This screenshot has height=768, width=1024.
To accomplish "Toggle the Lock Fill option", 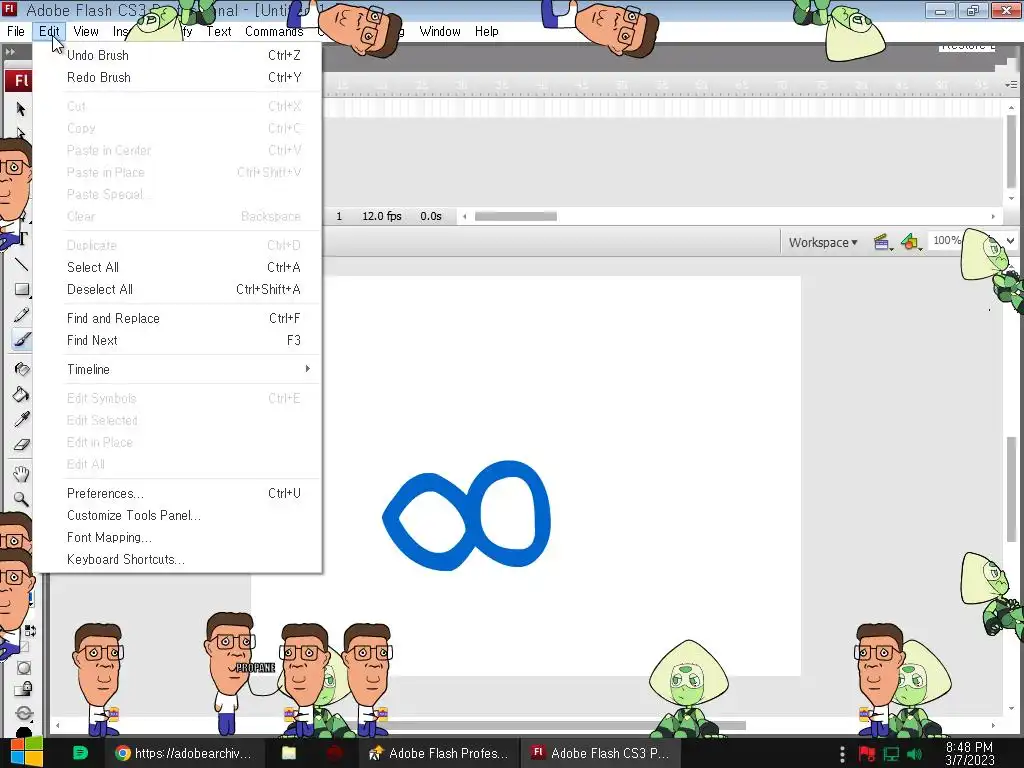I will click(24, 689).
